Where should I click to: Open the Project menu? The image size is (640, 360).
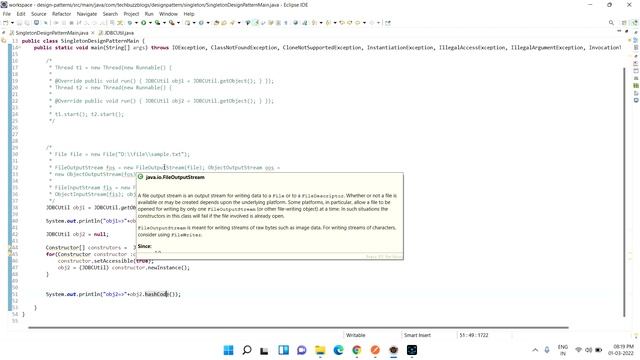tap(131, 14)
